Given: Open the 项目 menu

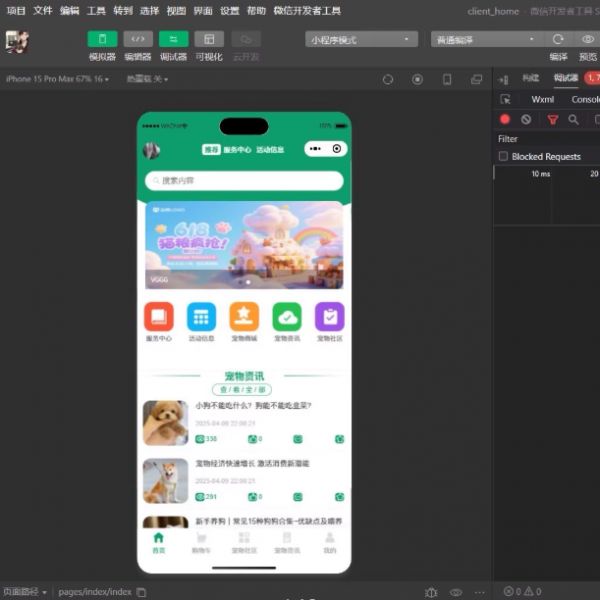Looking at the screenshot, I should click(16, 11).
